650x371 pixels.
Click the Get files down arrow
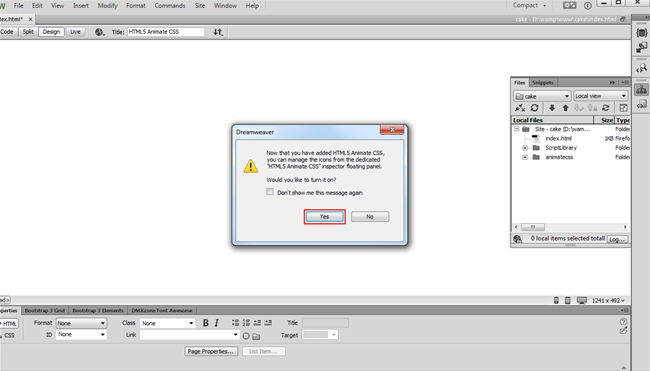pyautogui.click(x=552, y=108)
